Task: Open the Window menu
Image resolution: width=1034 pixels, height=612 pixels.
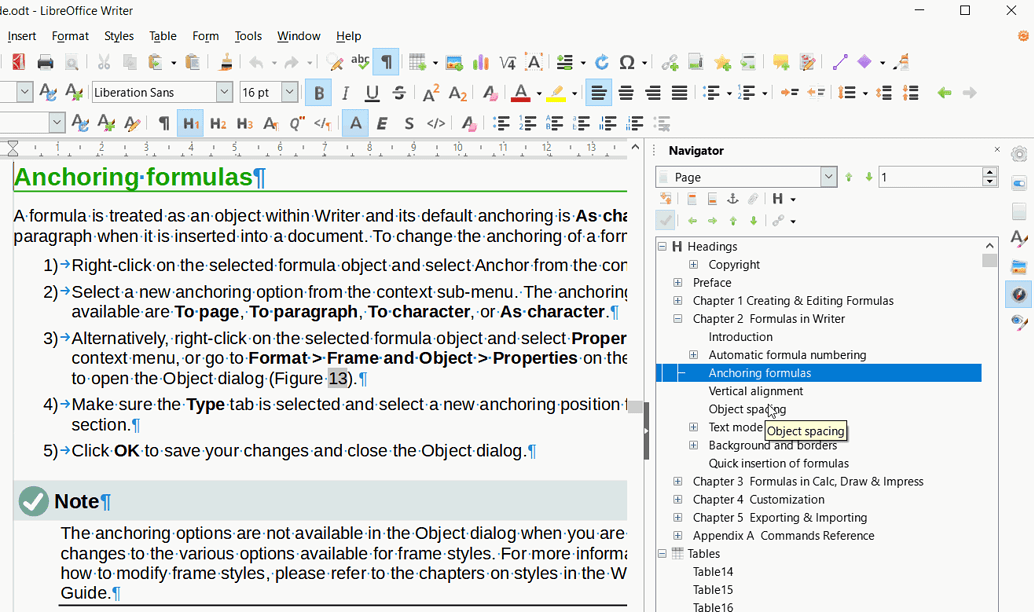Action: point(299,35)
